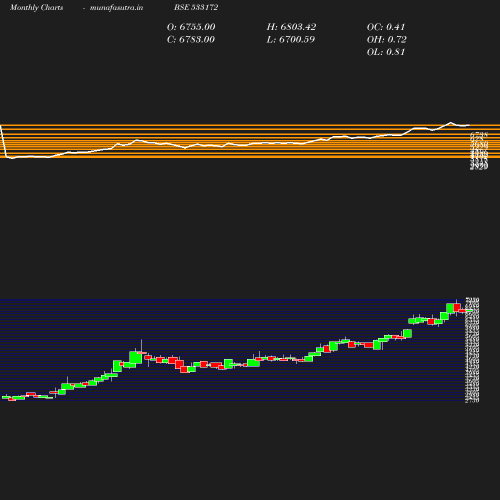Image resolution: width=500 pixels, height=500 pixels.
Task: Click the 'Monthly Charts' title text
Action: click(x=36, y=7)
